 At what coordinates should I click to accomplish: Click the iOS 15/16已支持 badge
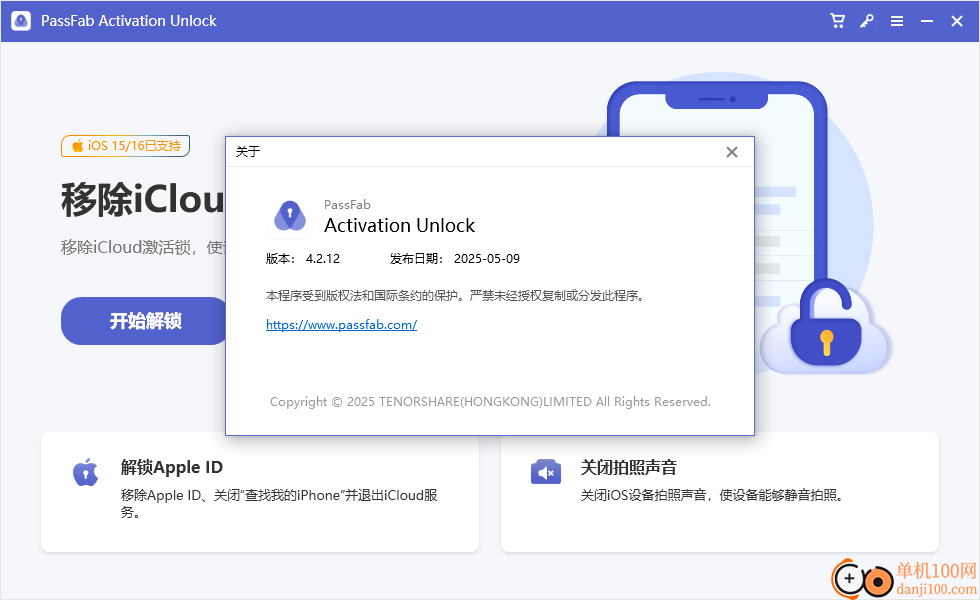tap(126, 146)
